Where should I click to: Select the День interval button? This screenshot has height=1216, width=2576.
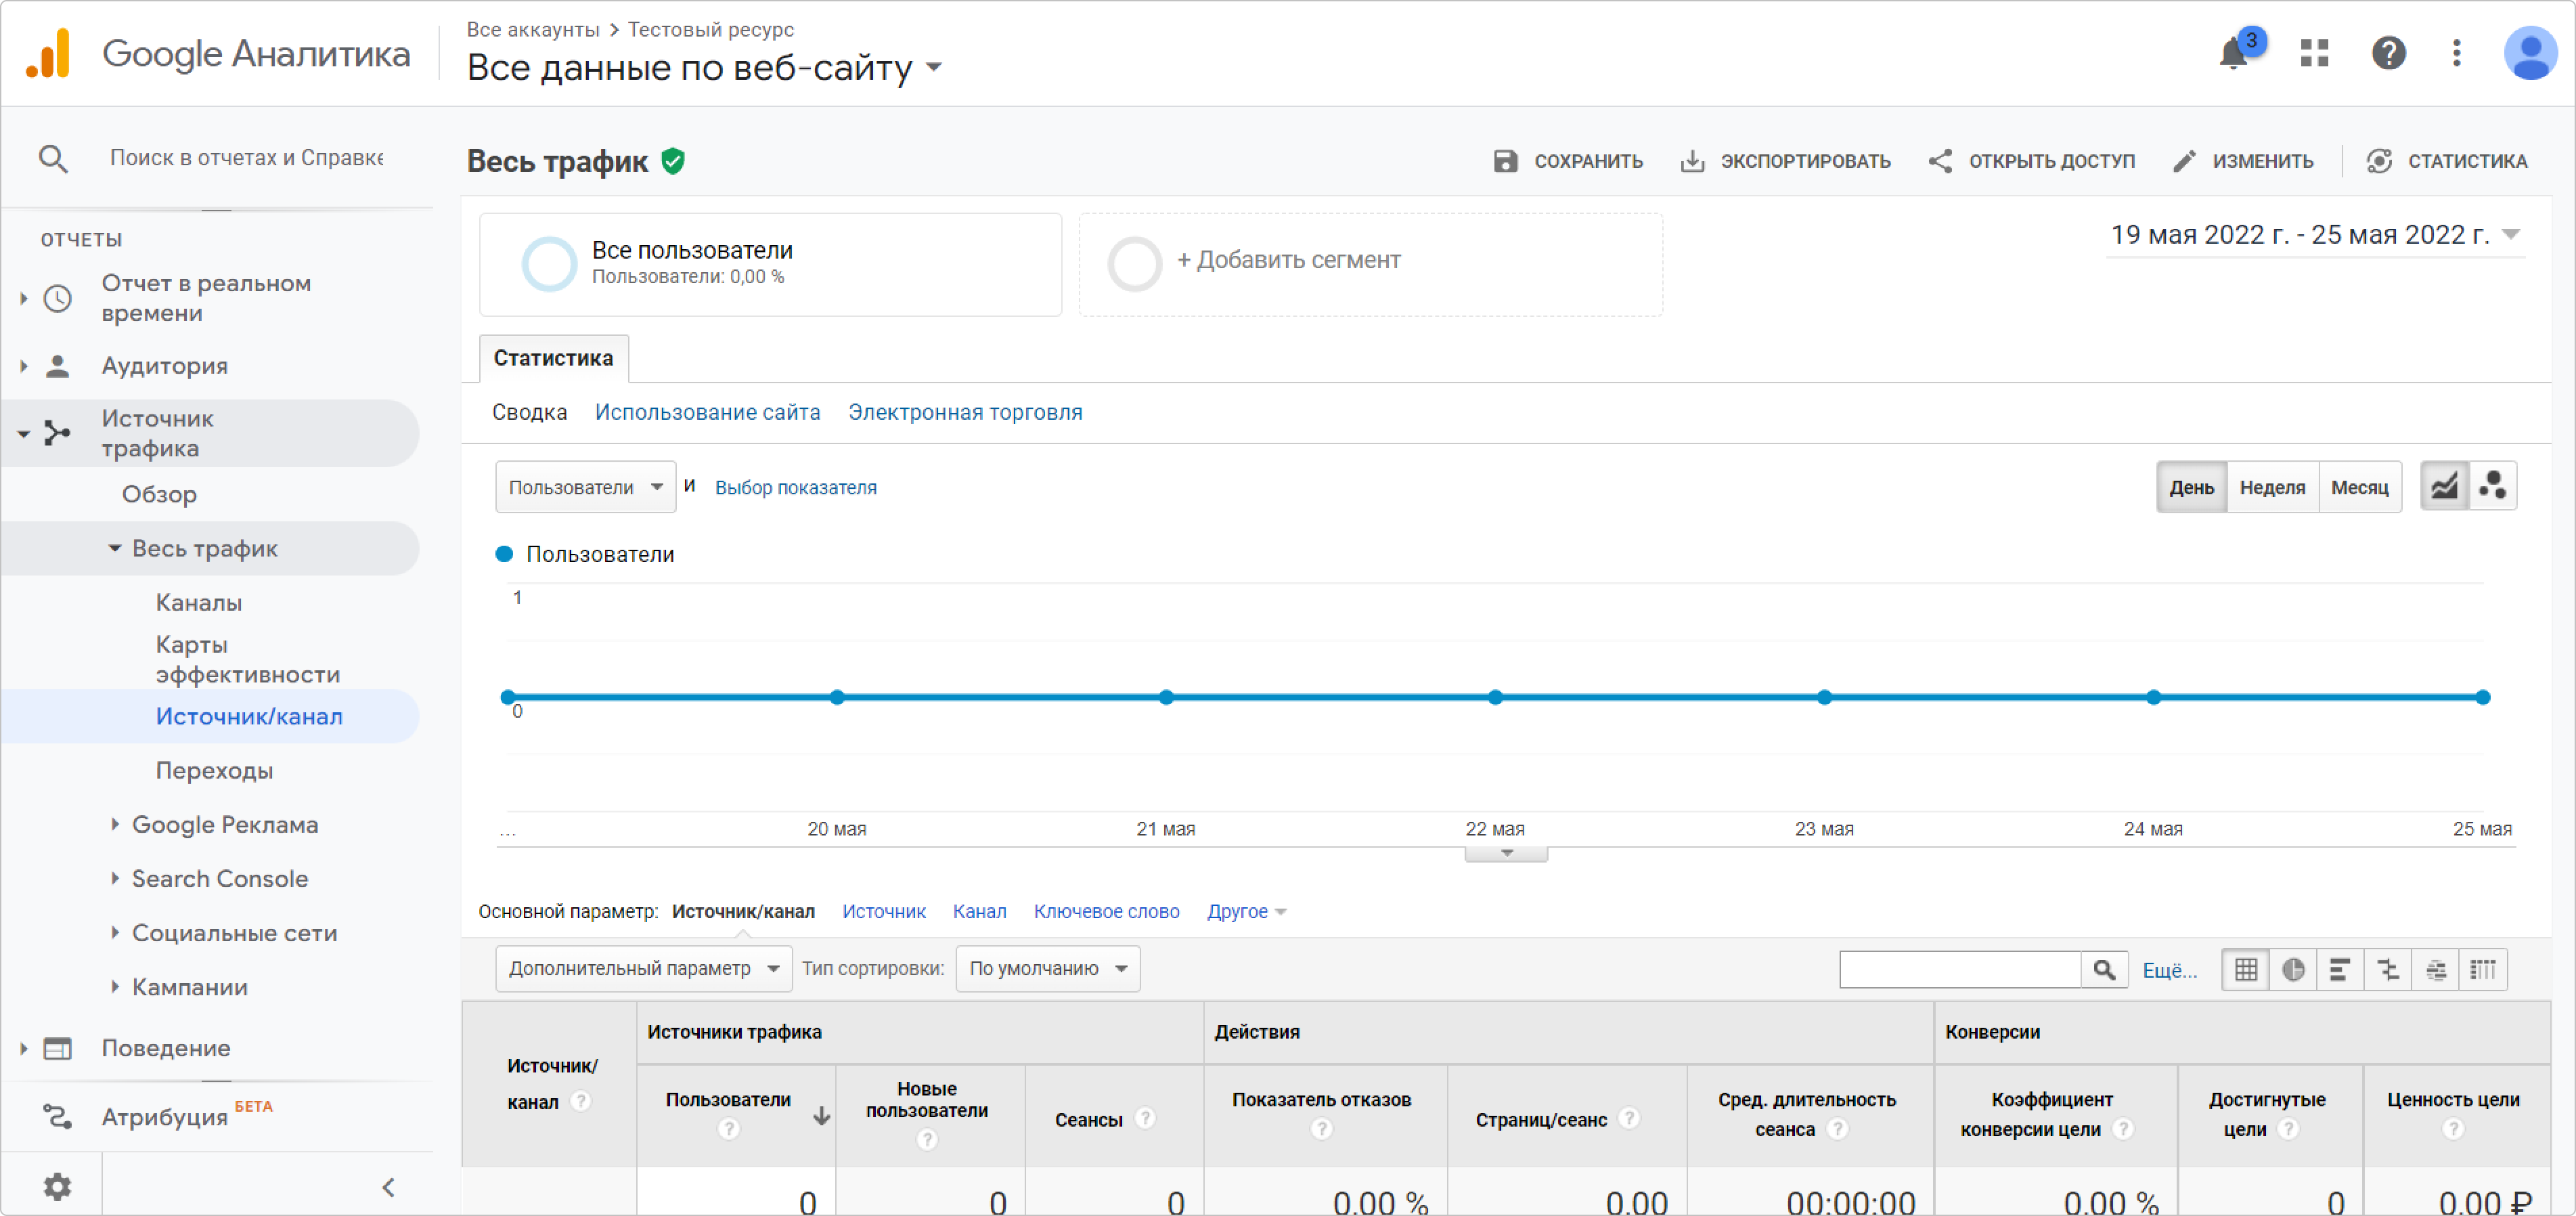2191,487
